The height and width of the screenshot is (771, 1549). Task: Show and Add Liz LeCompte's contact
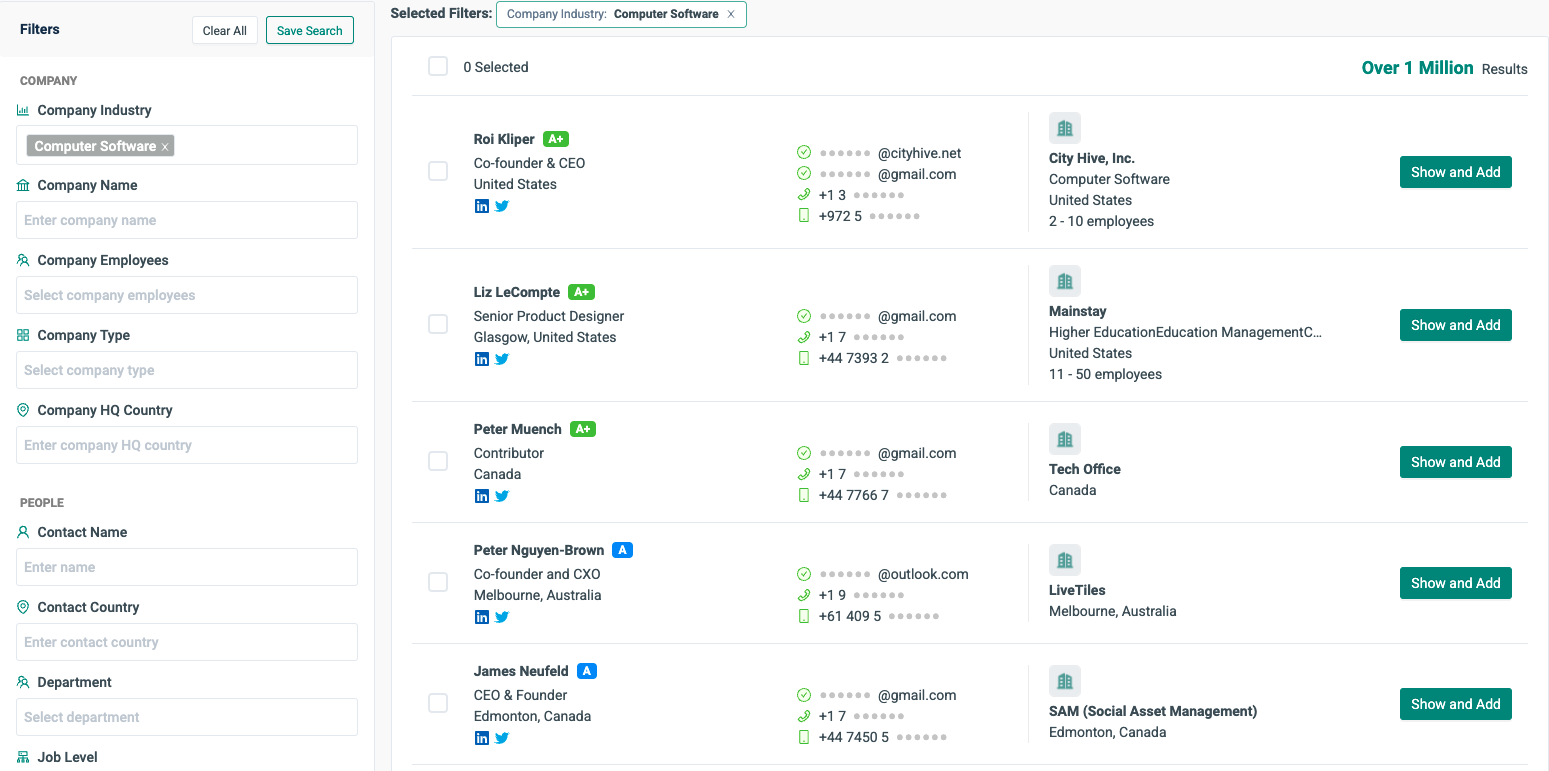(1456, 325)
